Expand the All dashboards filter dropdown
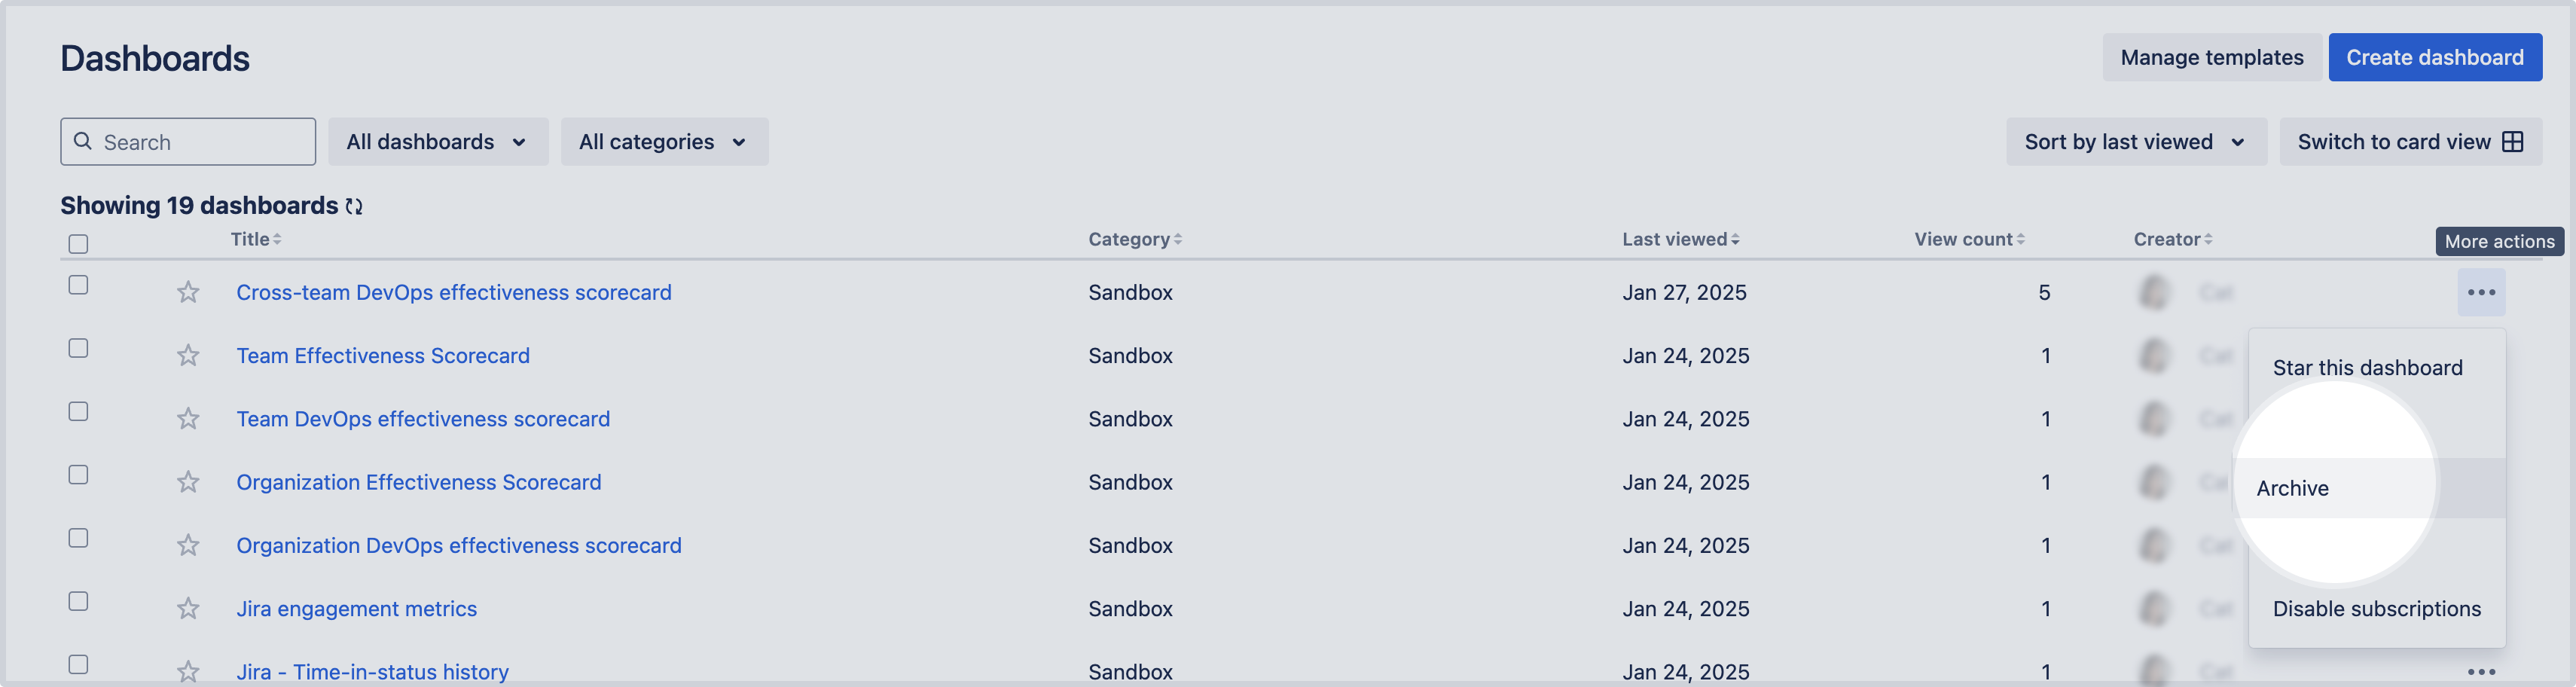 pos(438,142)
